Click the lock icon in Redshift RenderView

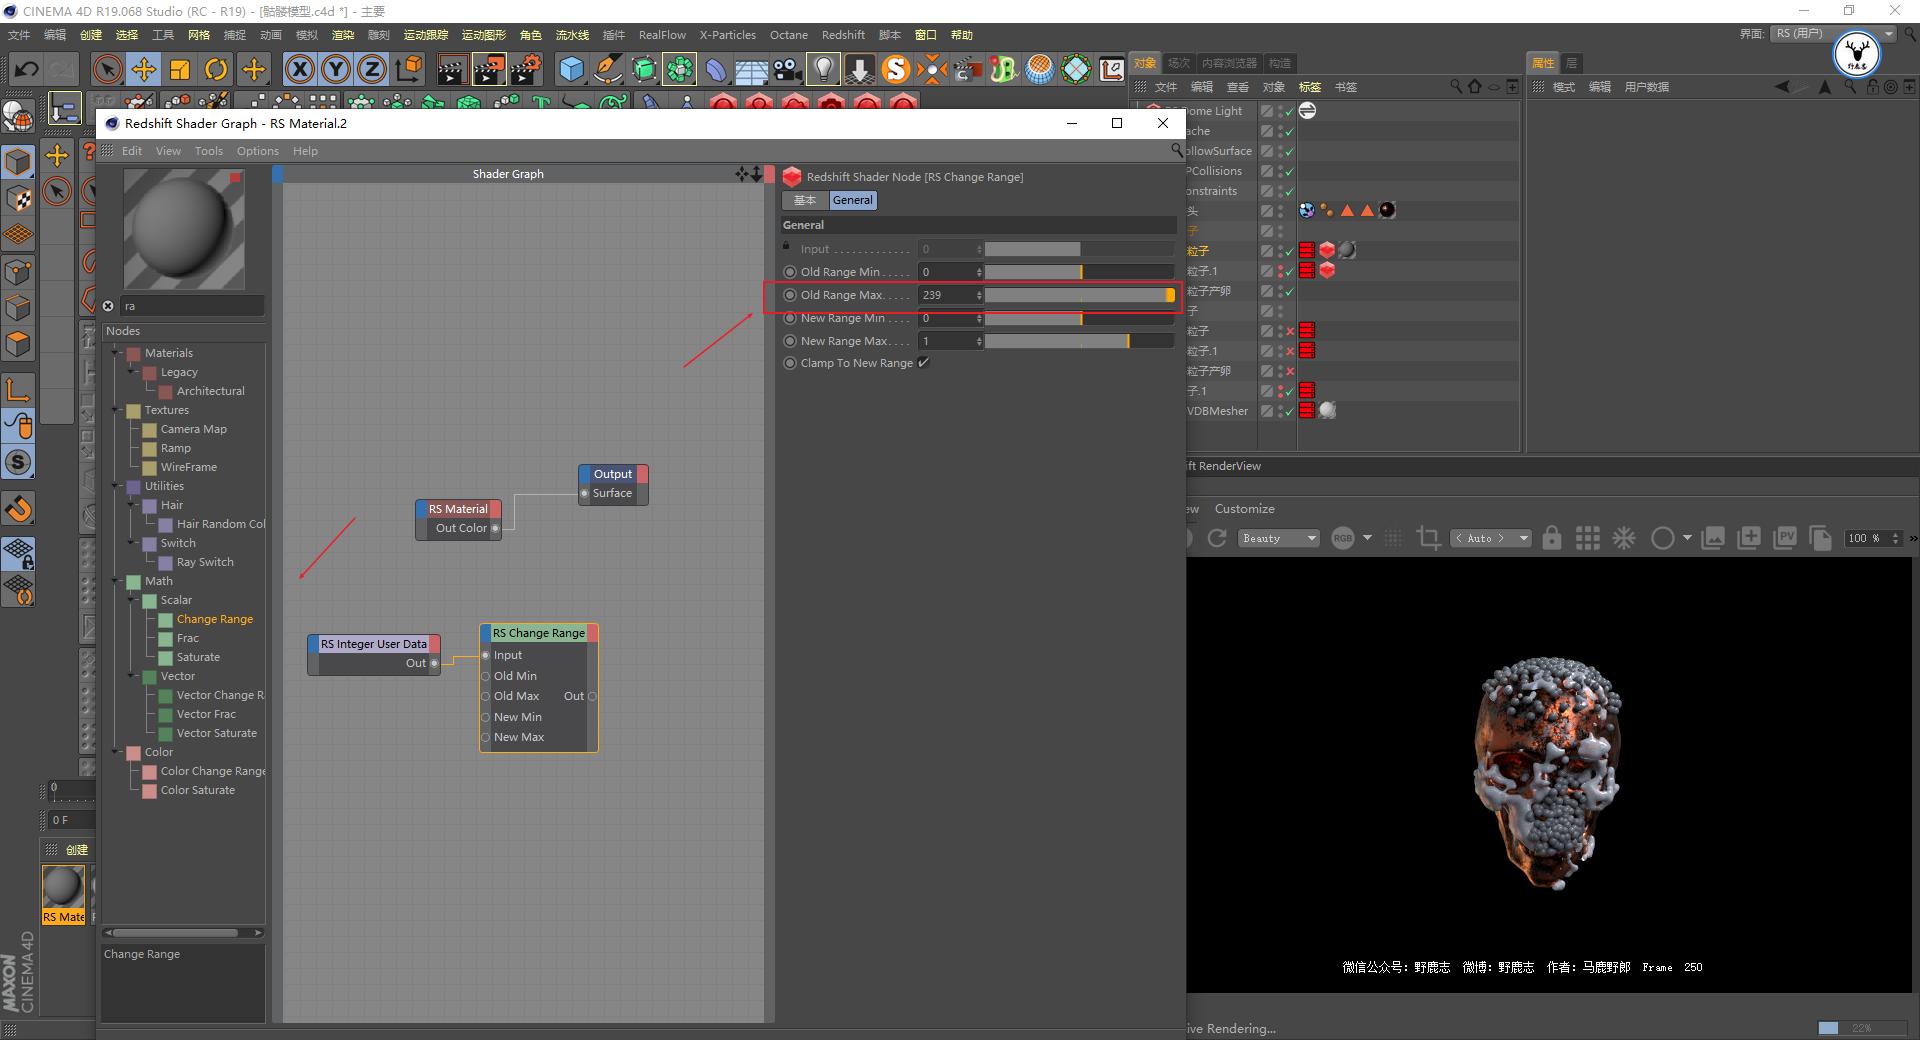pyautogui.click(x=1551, y=538)
